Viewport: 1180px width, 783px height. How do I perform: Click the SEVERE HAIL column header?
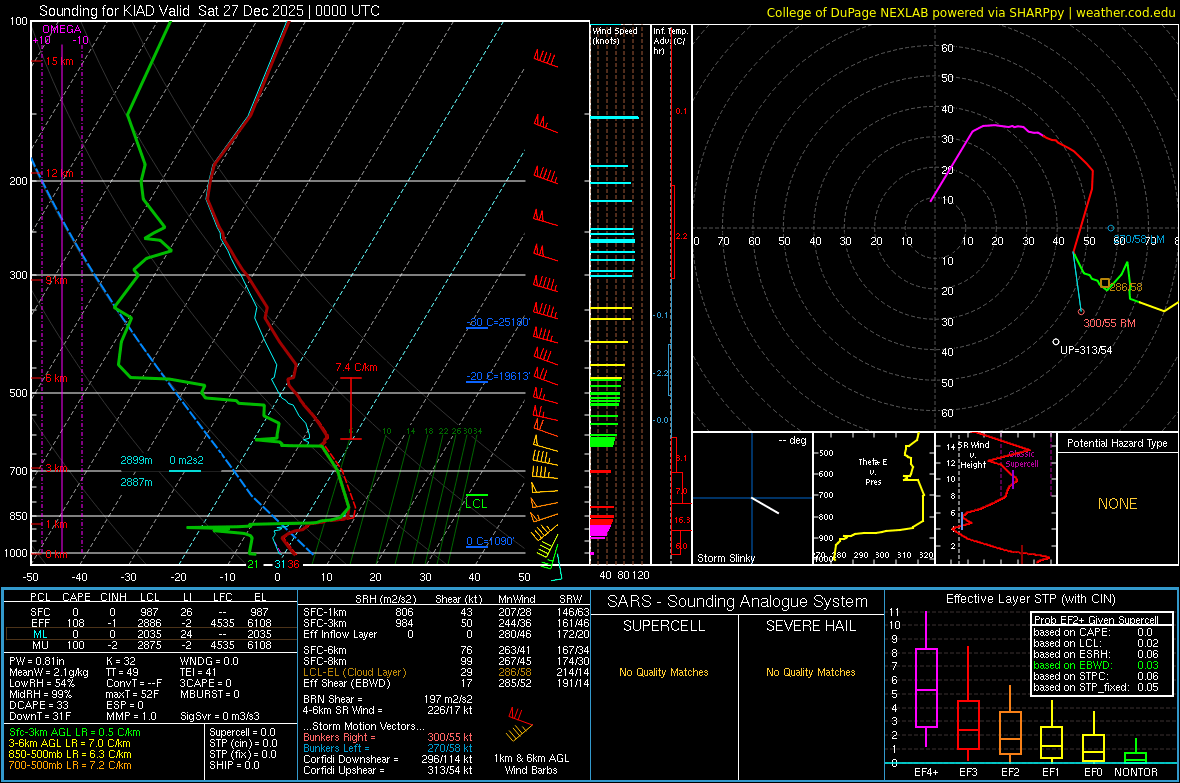[x=810, y=626]
